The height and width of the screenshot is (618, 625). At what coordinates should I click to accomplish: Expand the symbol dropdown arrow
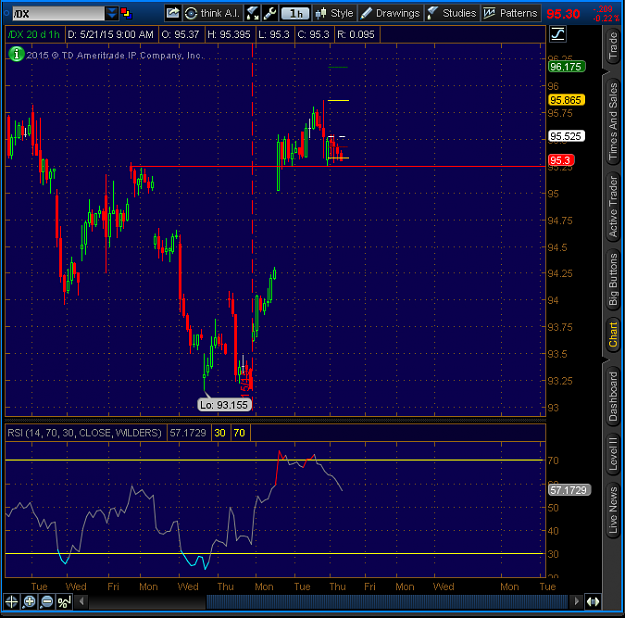[112, 14]
